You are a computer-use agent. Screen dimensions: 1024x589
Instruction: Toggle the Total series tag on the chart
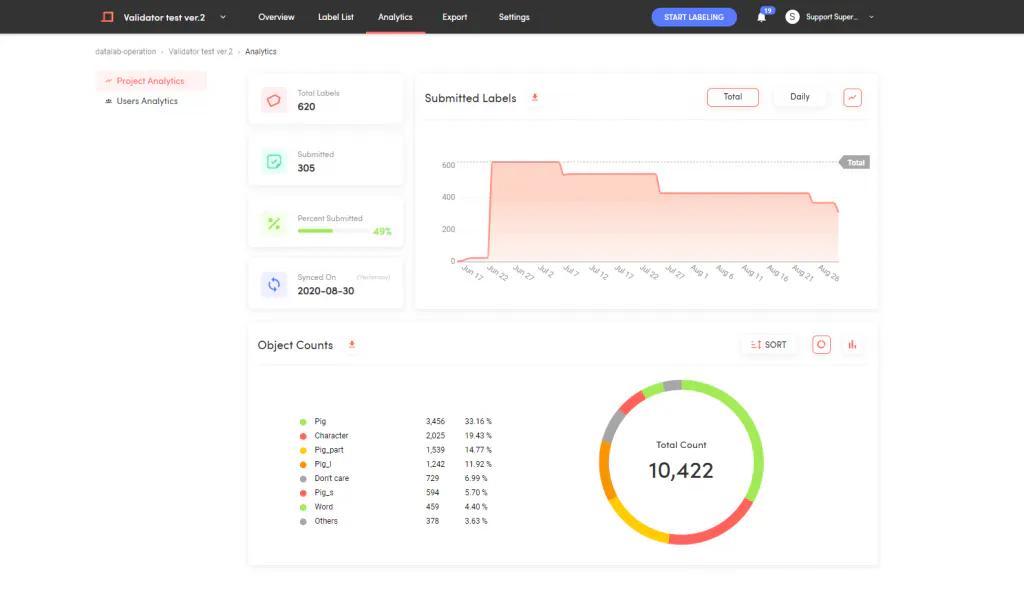tap(854, 162)
